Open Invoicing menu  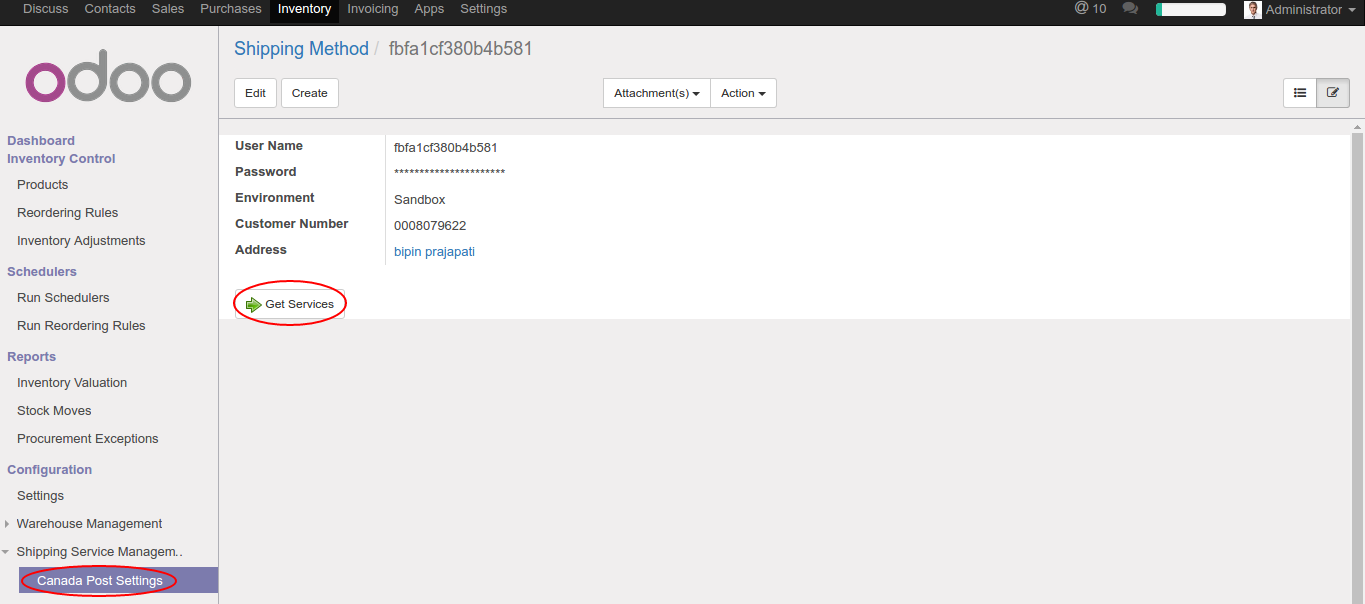tap(373, 9)
